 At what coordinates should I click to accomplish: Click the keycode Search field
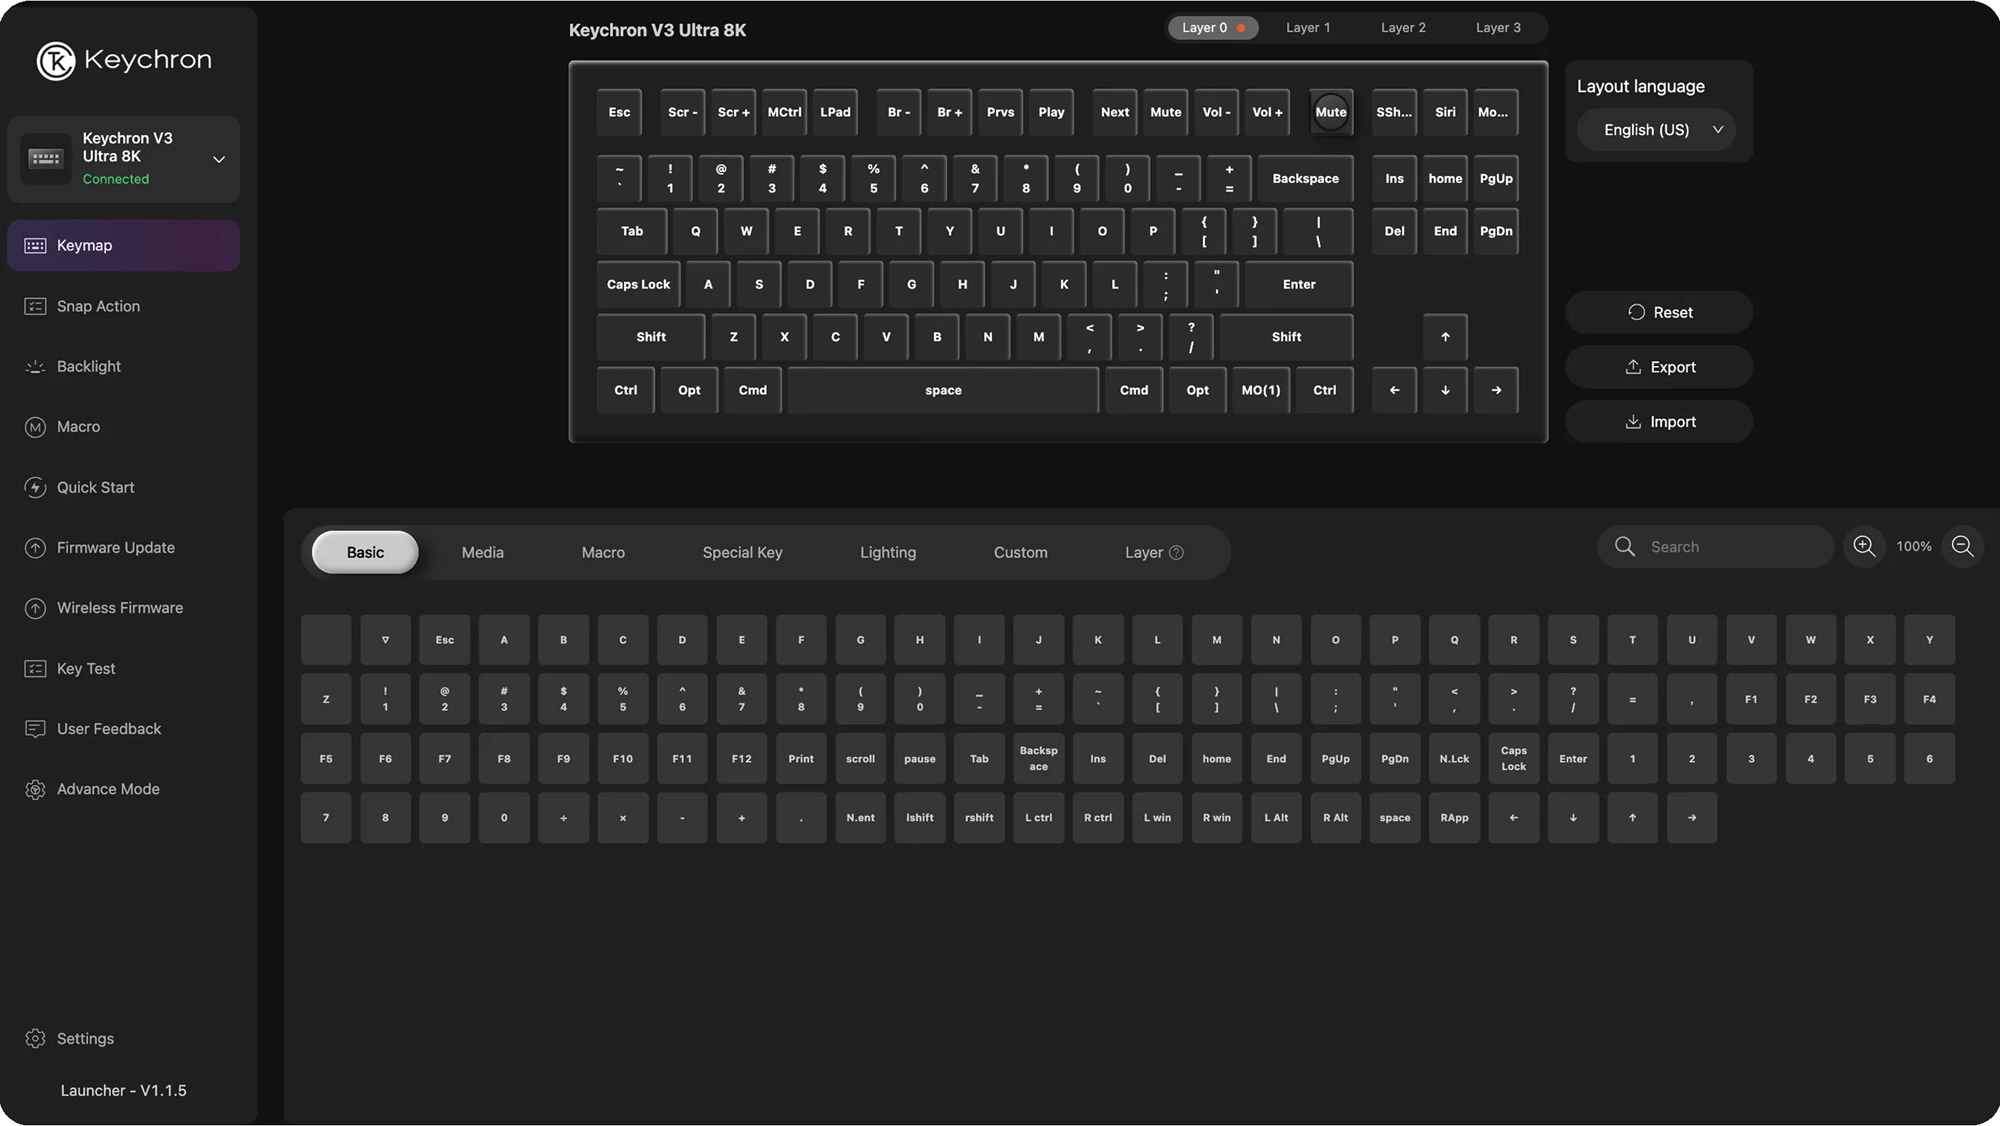[x=1715, y=547]
